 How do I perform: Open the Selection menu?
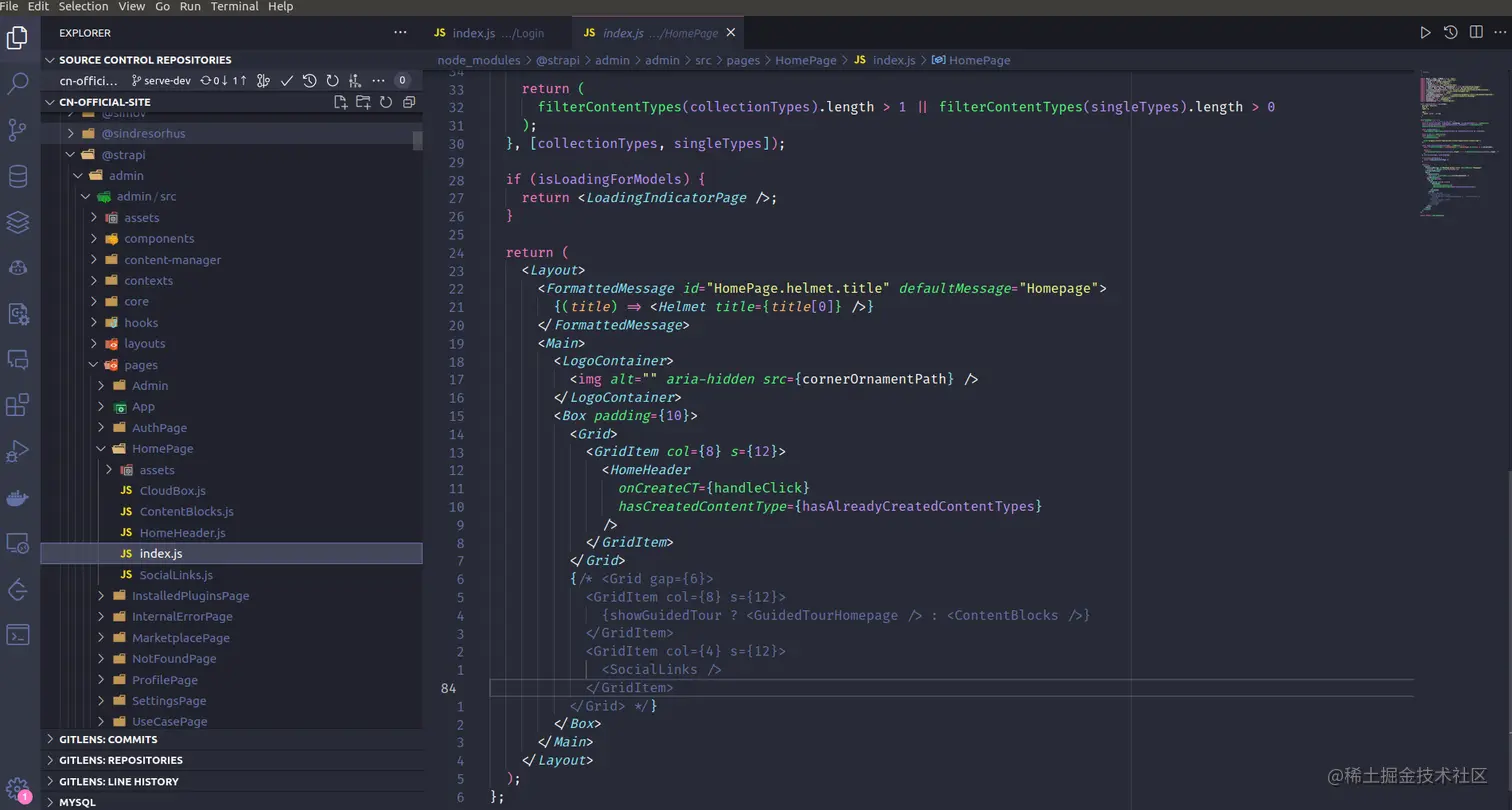tap(83, 6)
